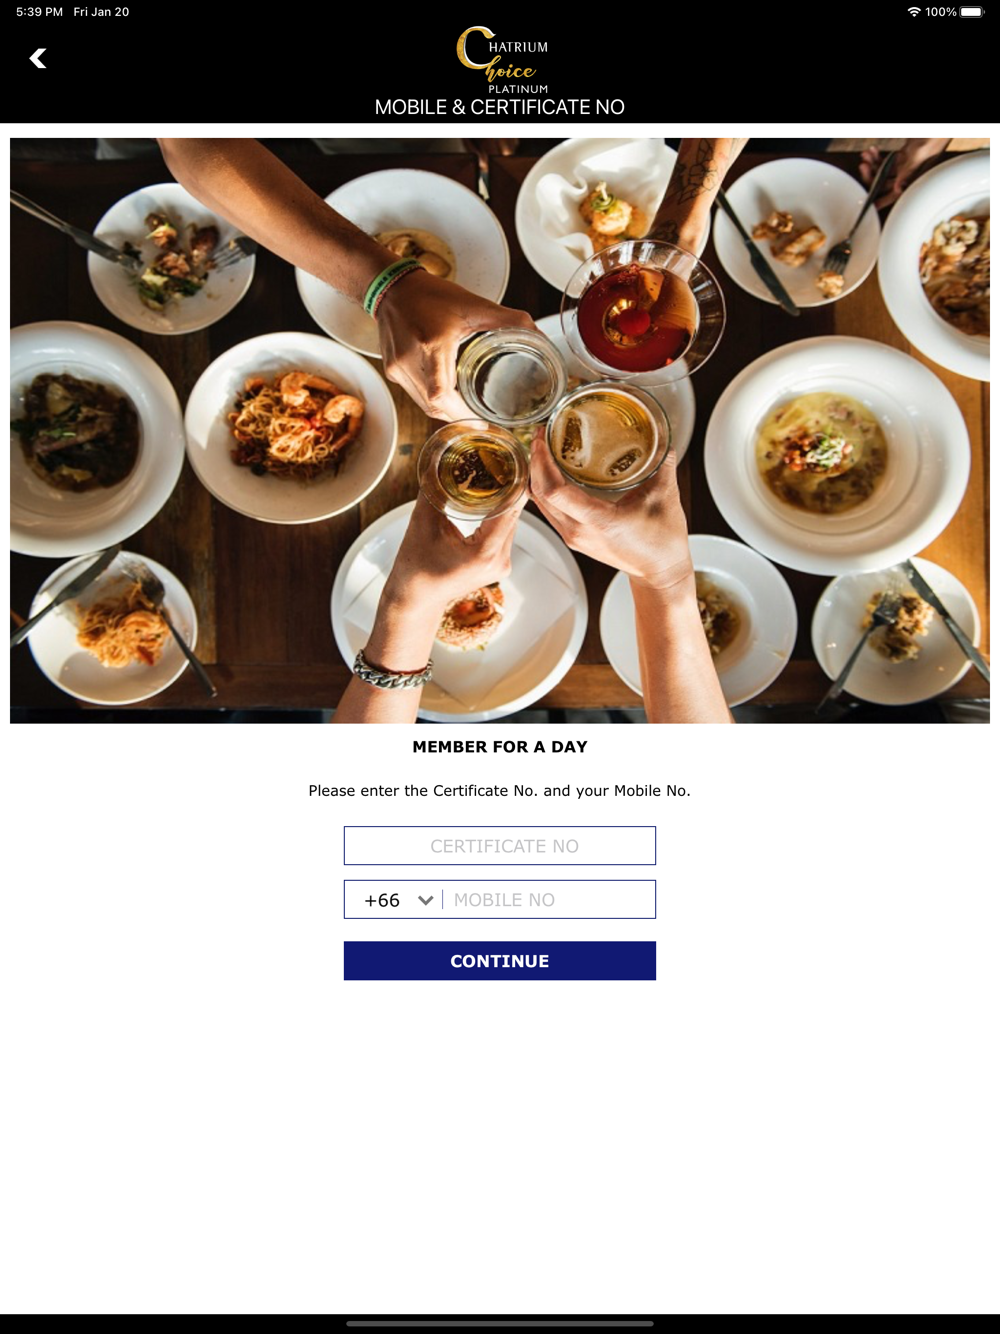This screenshot has height=1334, width=1000.
Task: Tap the +66 country code text
Action: click(382, 900)
